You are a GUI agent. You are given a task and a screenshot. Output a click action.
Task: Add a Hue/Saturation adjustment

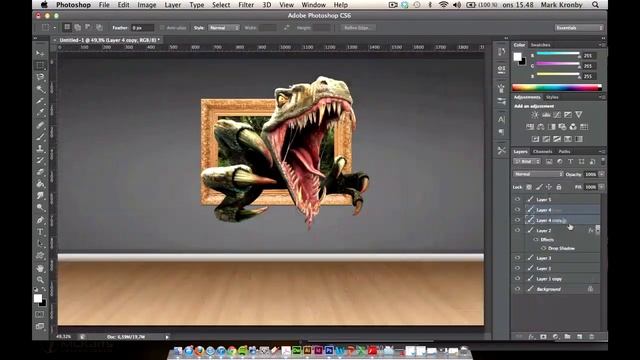point(530,127)
